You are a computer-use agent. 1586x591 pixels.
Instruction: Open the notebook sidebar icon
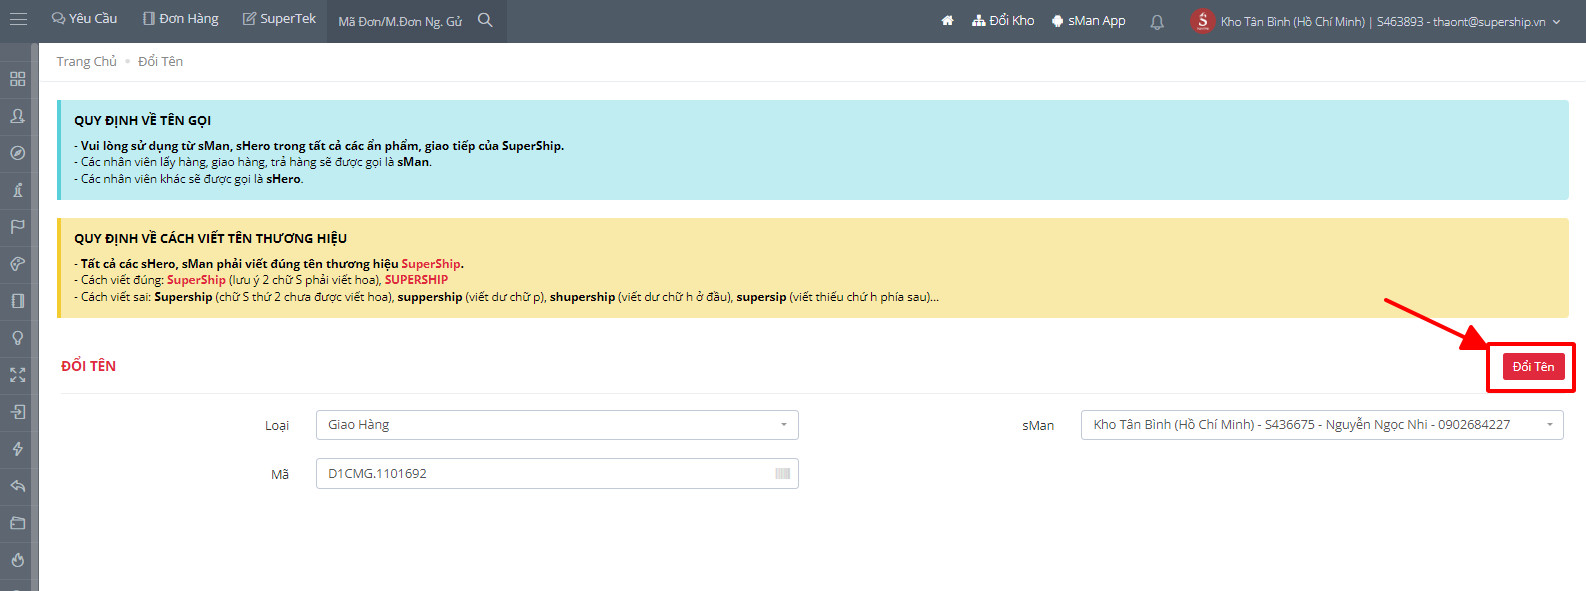click(18, 301)
